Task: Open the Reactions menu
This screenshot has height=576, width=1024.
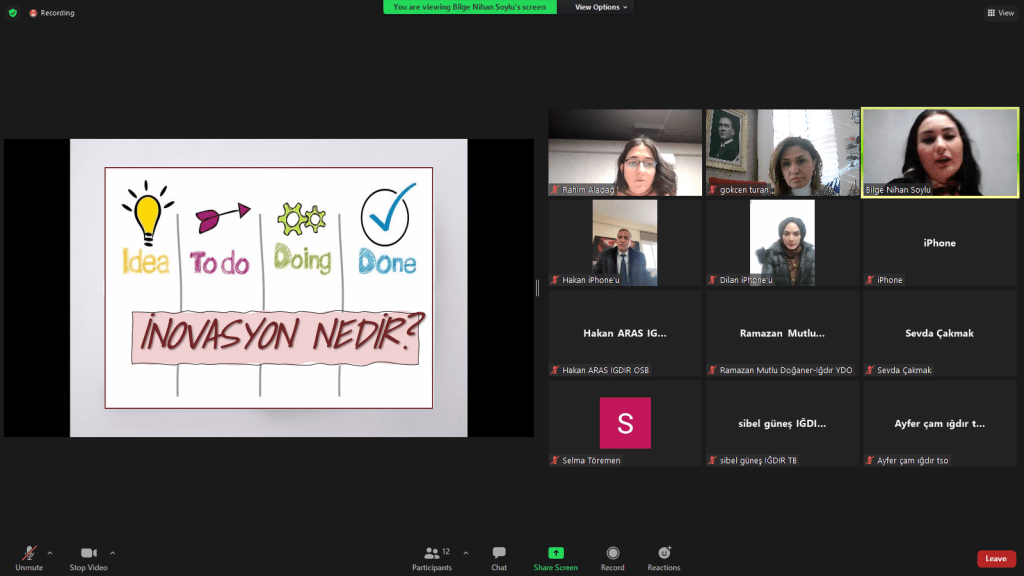Action: point(664,558)
